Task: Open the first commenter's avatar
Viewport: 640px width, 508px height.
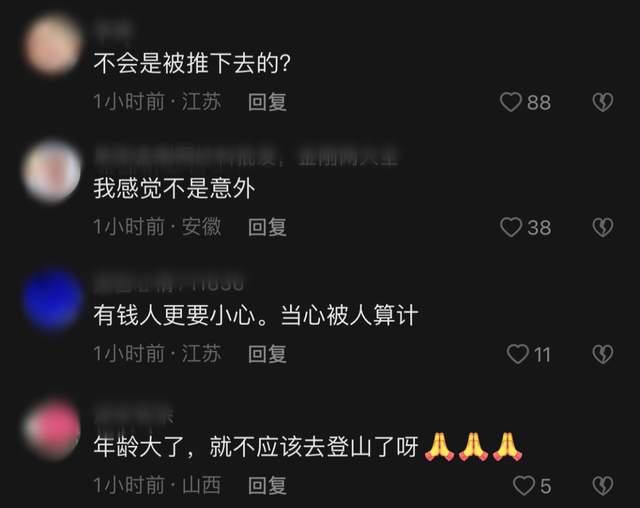Action: (x=52, y=44)
